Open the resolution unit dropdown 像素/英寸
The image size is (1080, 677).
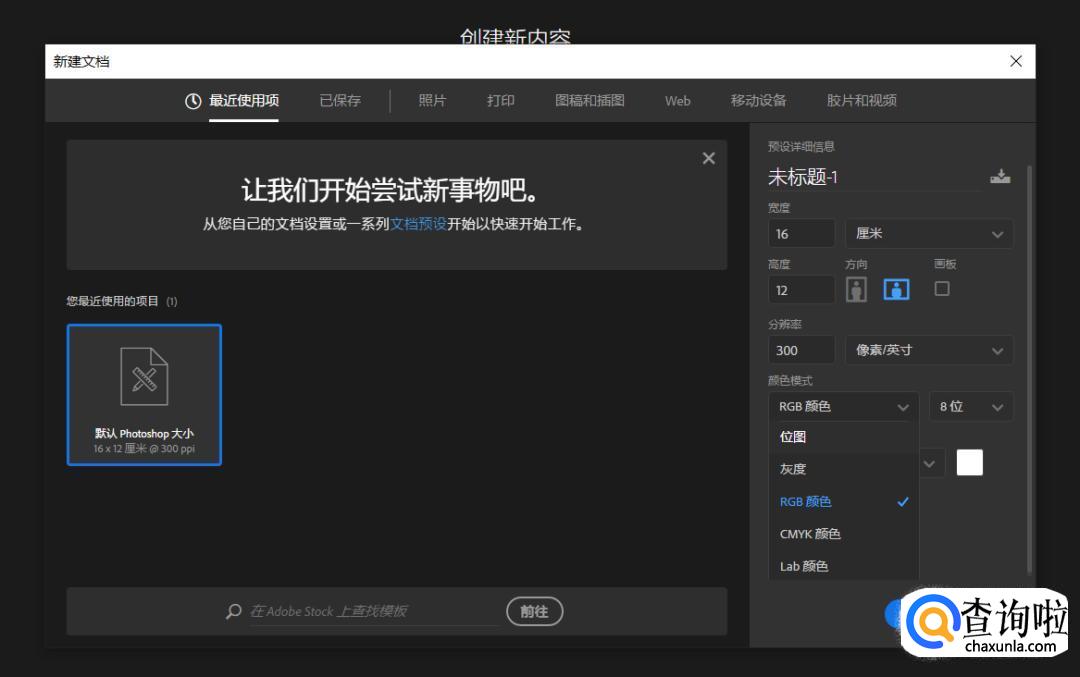(928, 351)
